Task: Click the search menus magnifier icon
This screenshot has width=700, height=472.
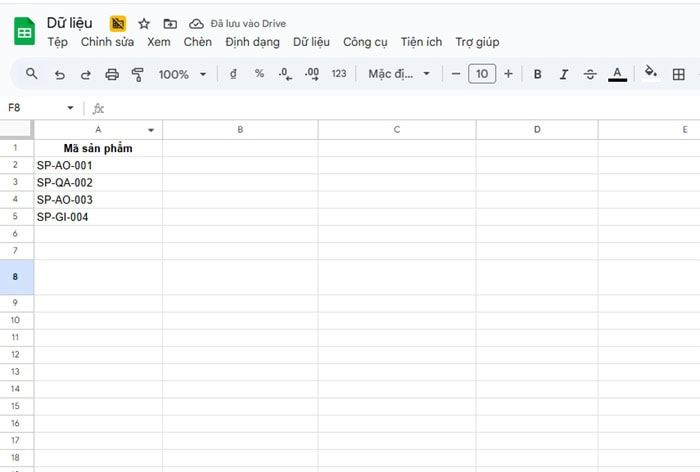Action: [x=32, y=74]
